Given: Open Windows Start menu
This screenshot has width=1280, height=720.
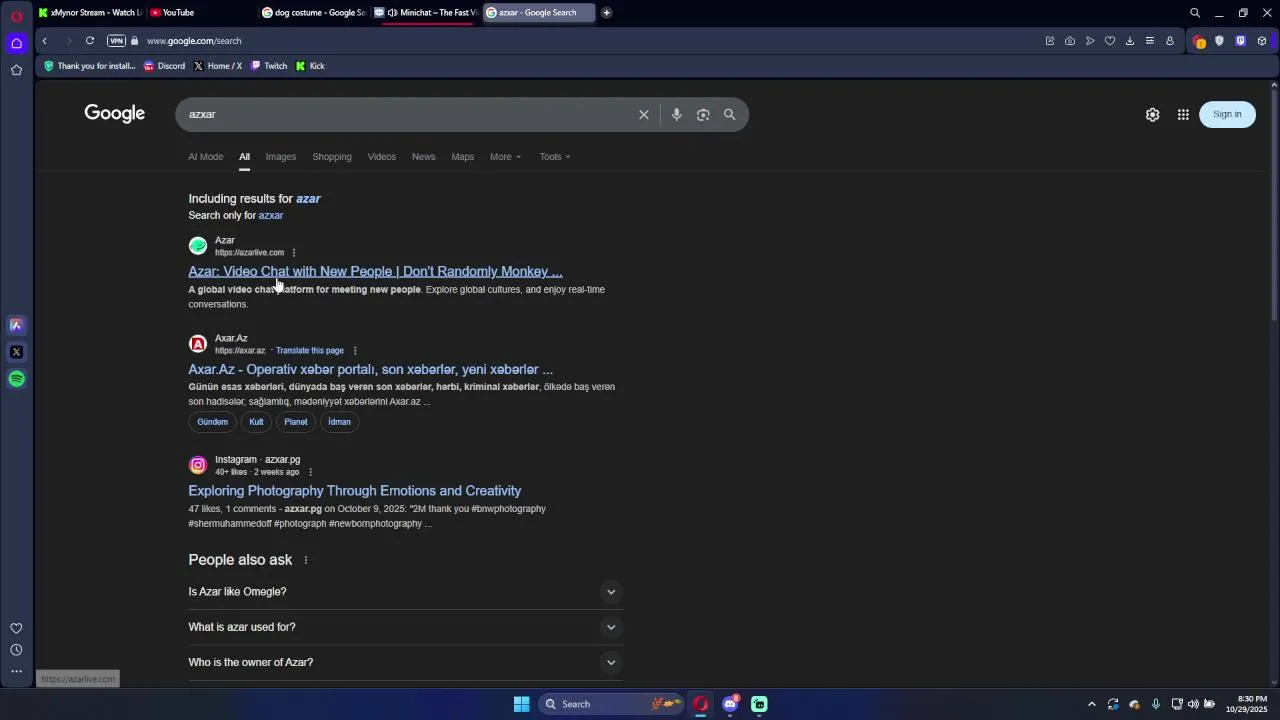Looking at the screenshot, I should pos(521,704).
